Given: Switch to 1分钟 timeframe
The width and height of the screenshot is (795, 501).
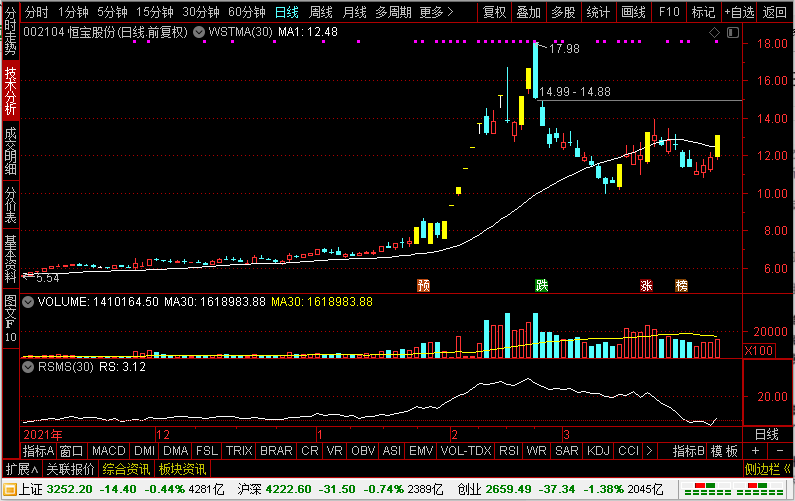Looking at the screenshot, I should point(73,12).
